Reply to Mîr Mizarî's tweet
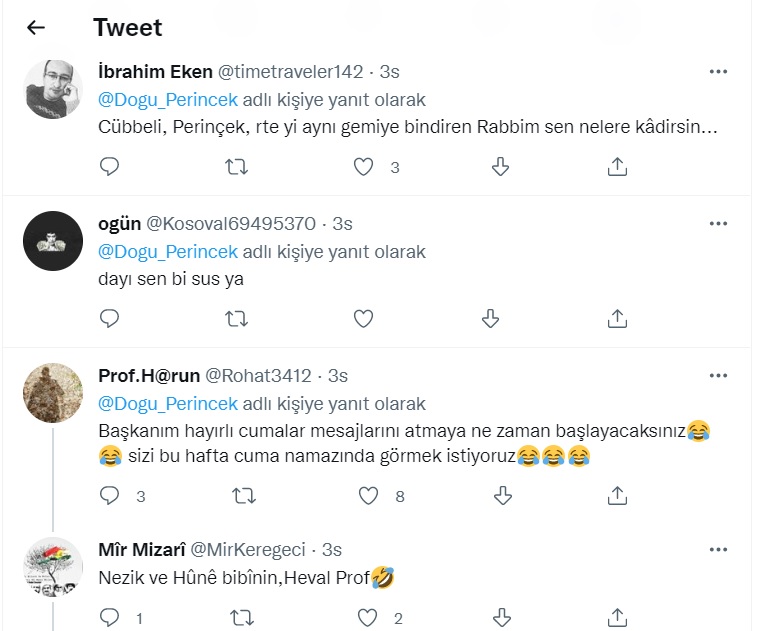The width and height of the screenshot is (764, 631). click(110, 618)
